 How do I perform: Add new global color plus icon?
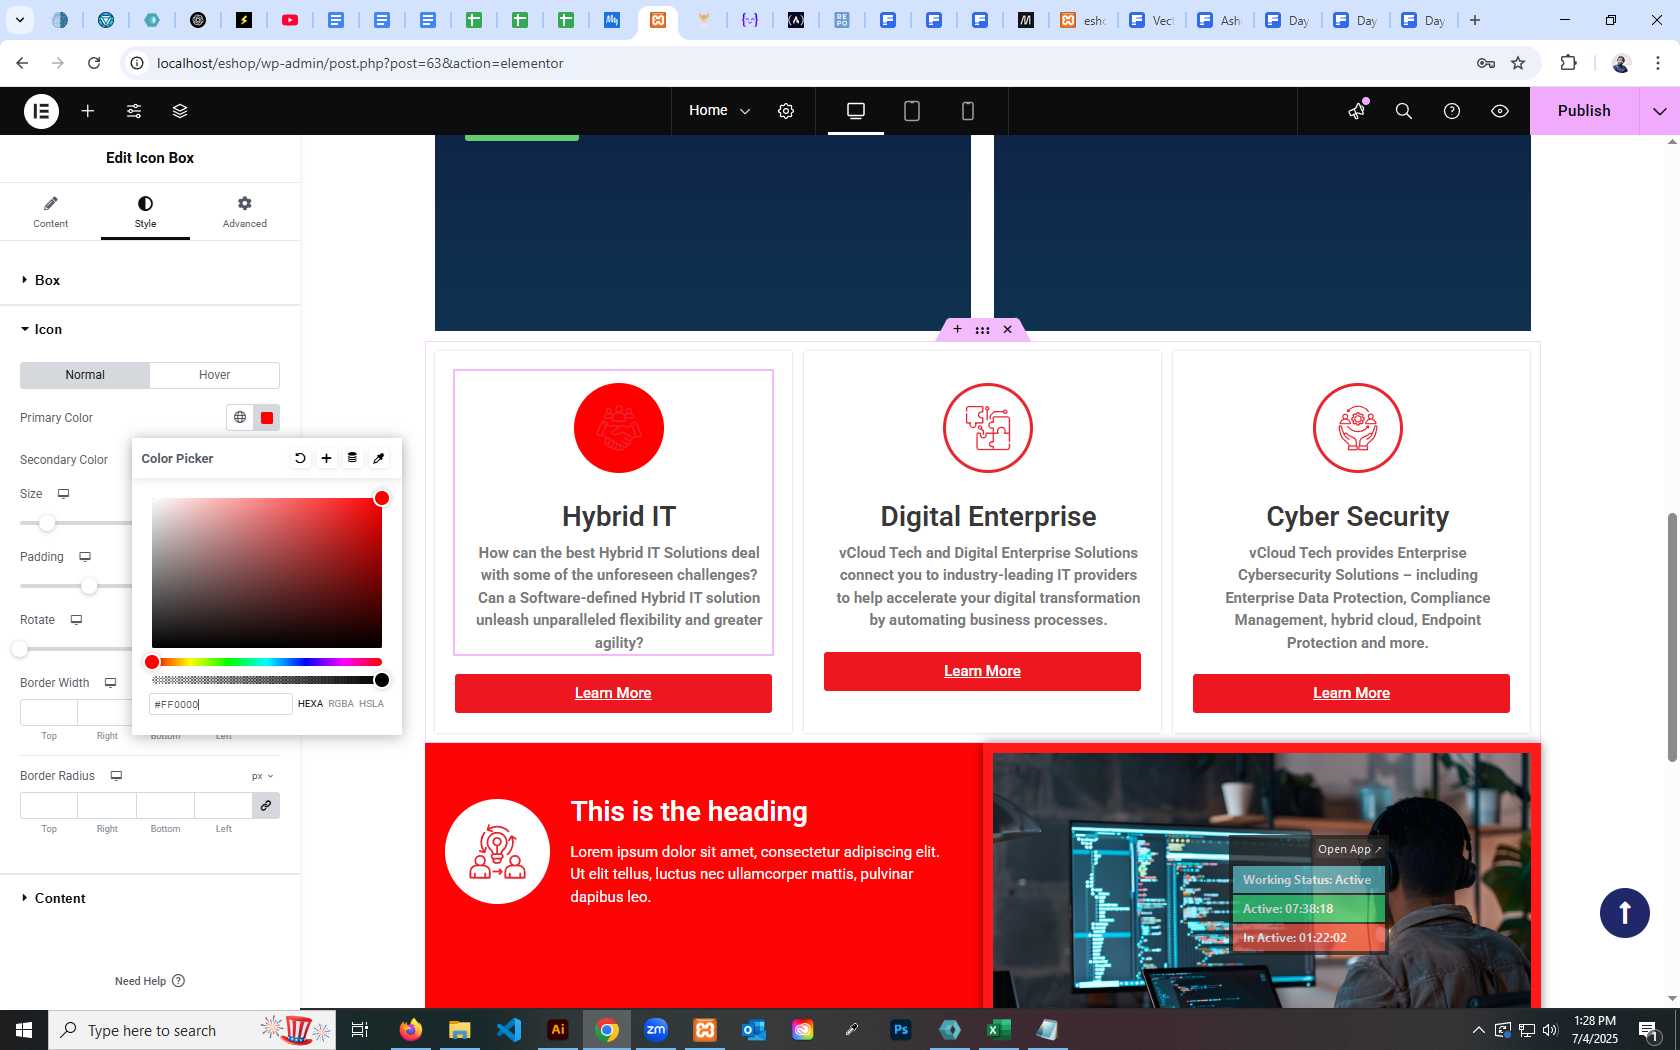coord(326,458)
